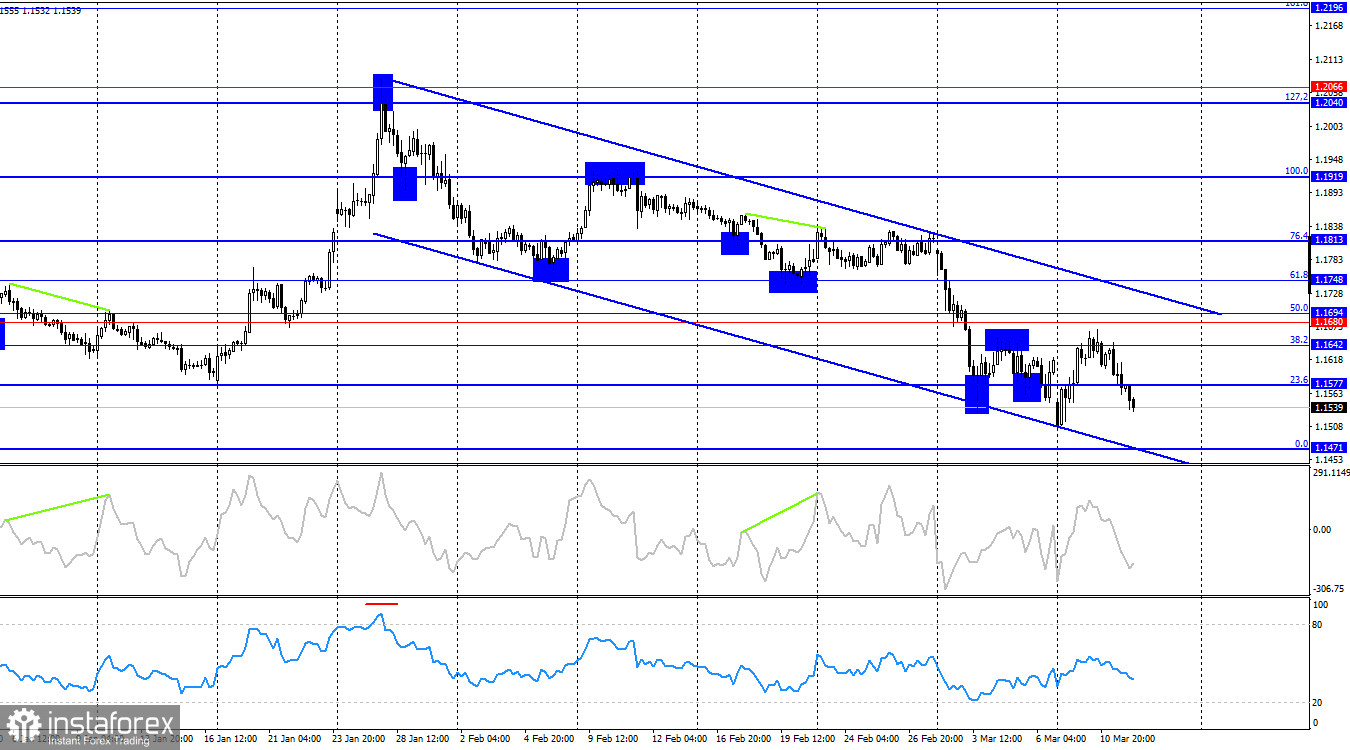Image resolution: width=1350 pixels, height=750 pixels.
Task: Select the 1.2168 price scale value
Action: (1329, 27)
